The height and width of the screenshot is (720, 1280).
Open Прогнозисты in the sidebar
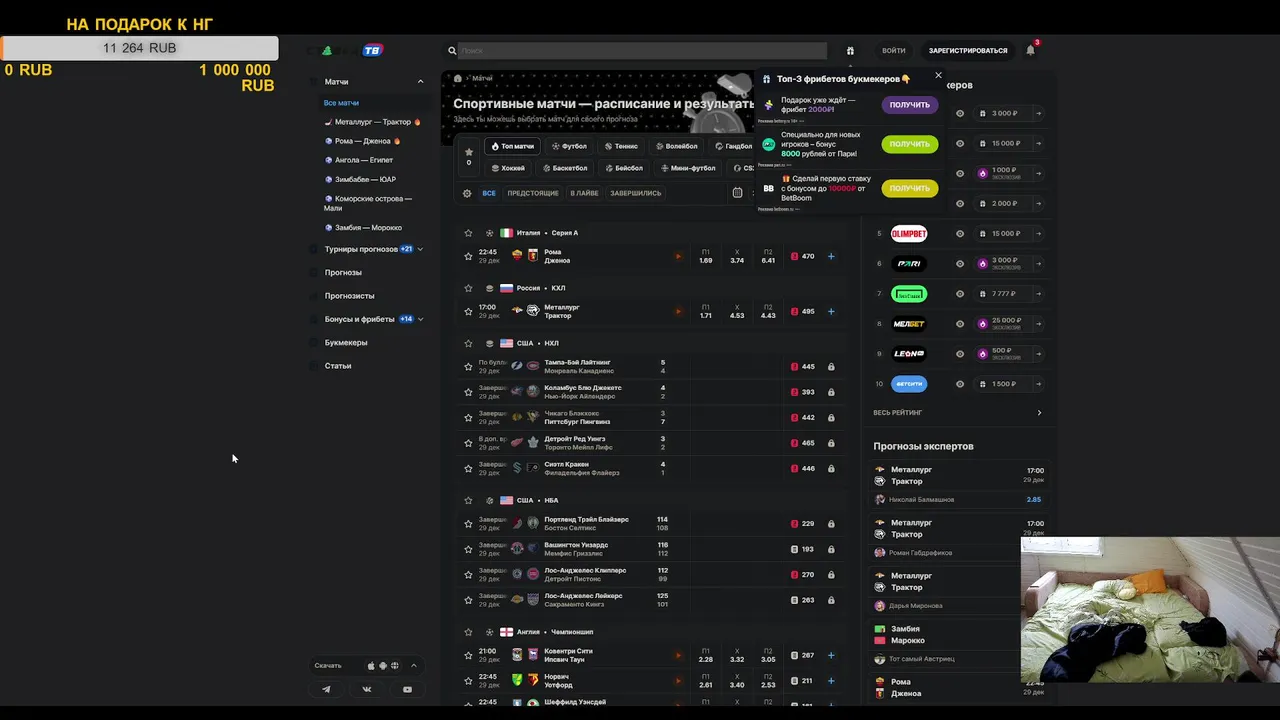click(x=350, y=296)
